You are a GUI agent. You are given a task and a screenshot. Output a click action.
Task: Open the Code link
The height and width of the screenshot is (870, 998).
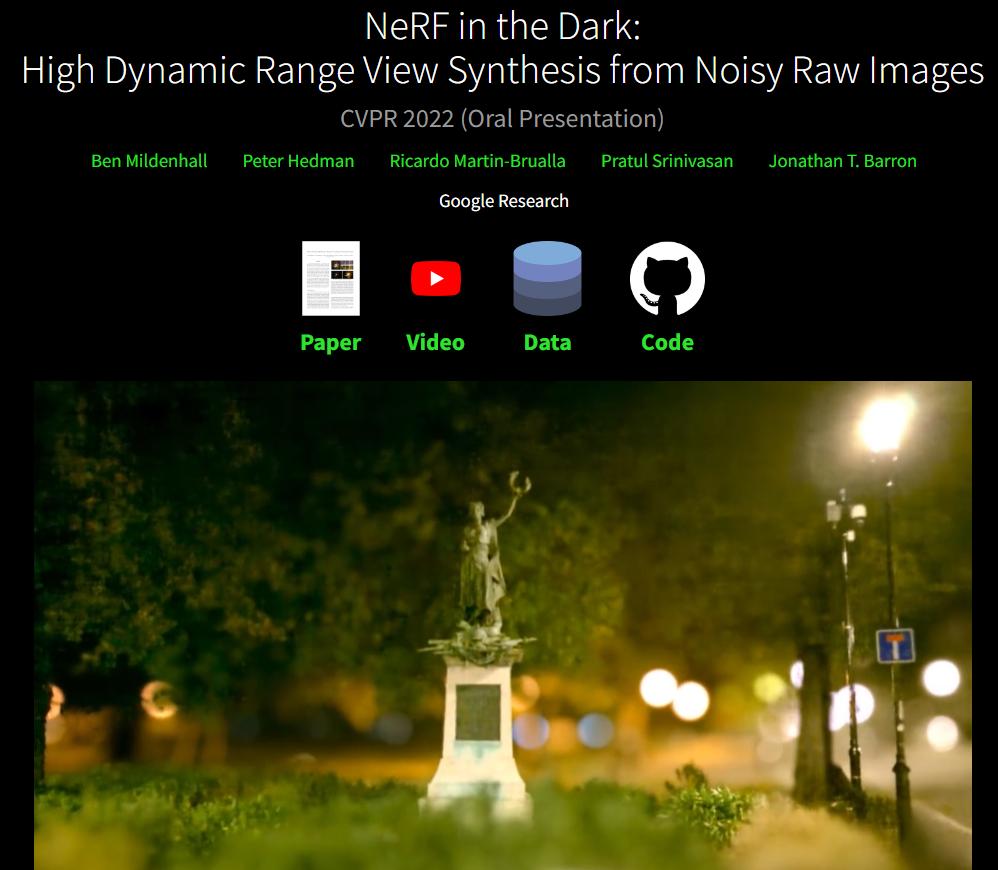click(667, 342)
